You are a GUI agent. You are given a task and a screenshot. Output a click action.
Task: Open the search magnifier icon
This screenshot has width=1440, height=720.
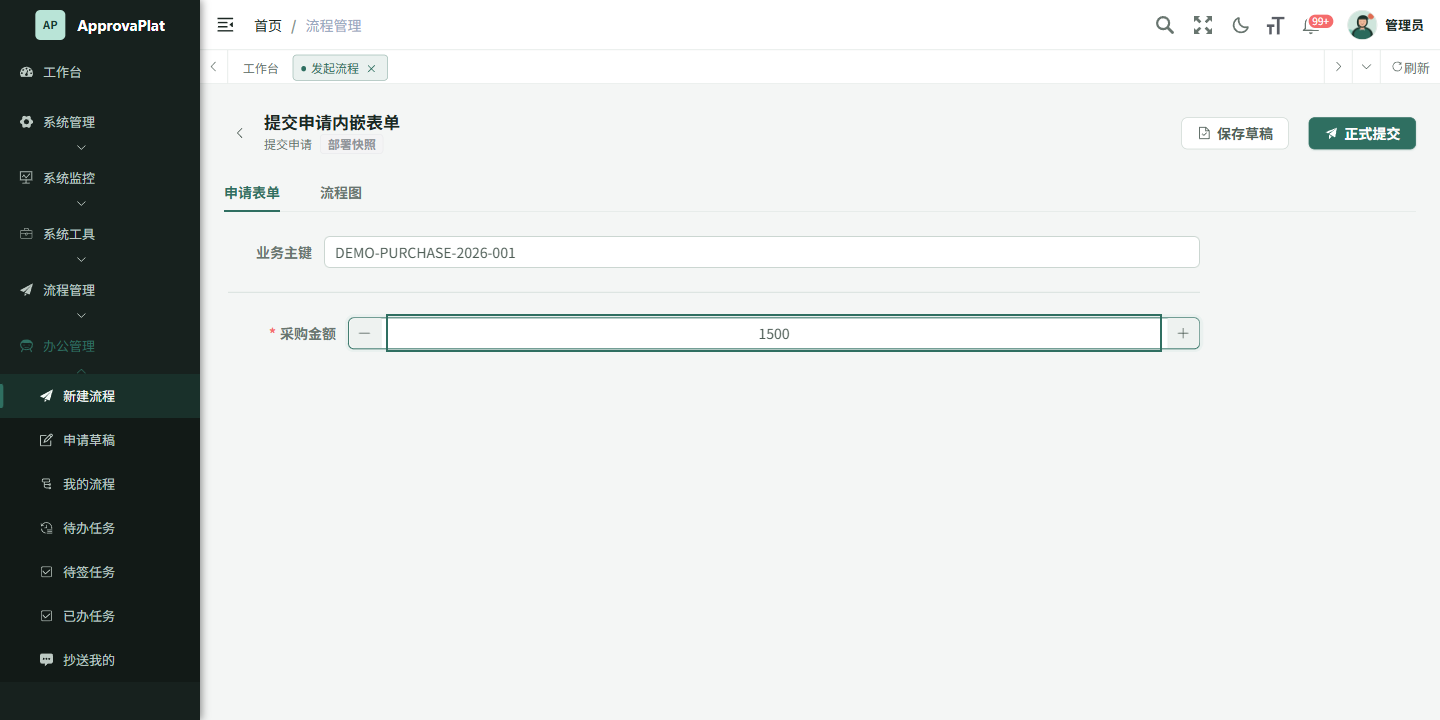click(1165, 25)
